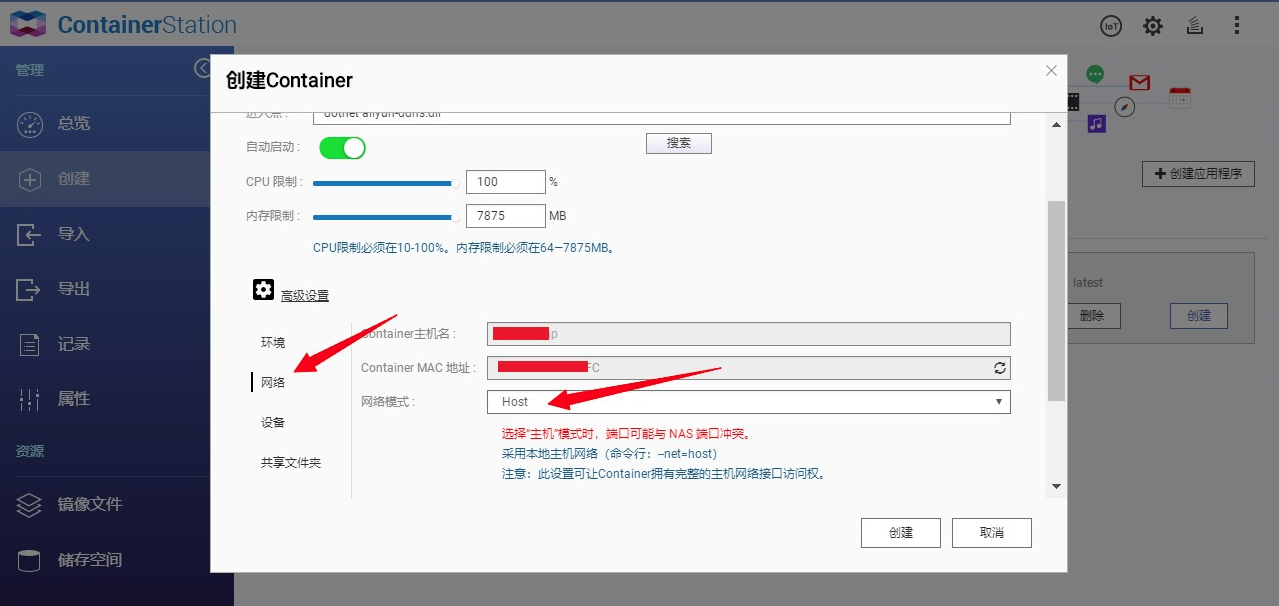Open 镜像文件 in the sidebar
The width and height of the screenshot is (1279, 606).
pyautogui.click(x=90, y=505)
